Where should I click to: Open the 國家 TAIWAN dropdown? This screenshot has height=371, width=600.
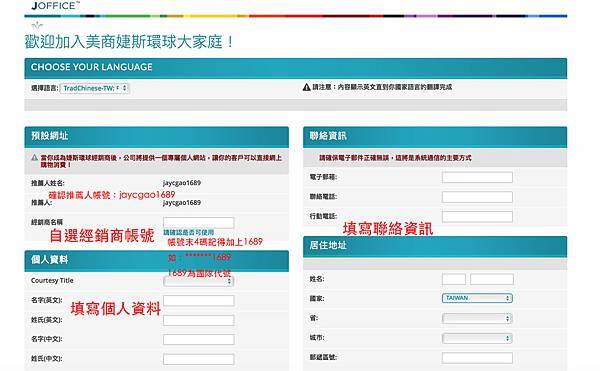(477, 298)
